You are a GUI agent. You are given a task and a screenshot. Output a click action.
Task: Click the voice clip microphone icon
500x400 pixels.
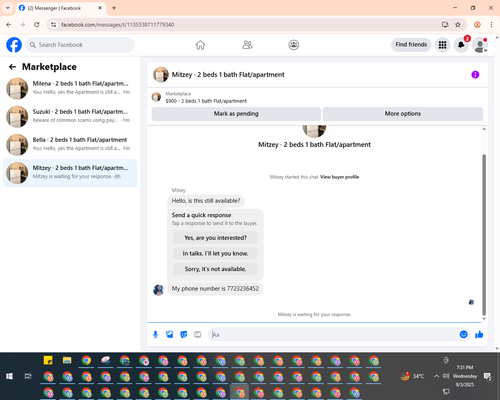pyautogui.click(x=155, y=334)
